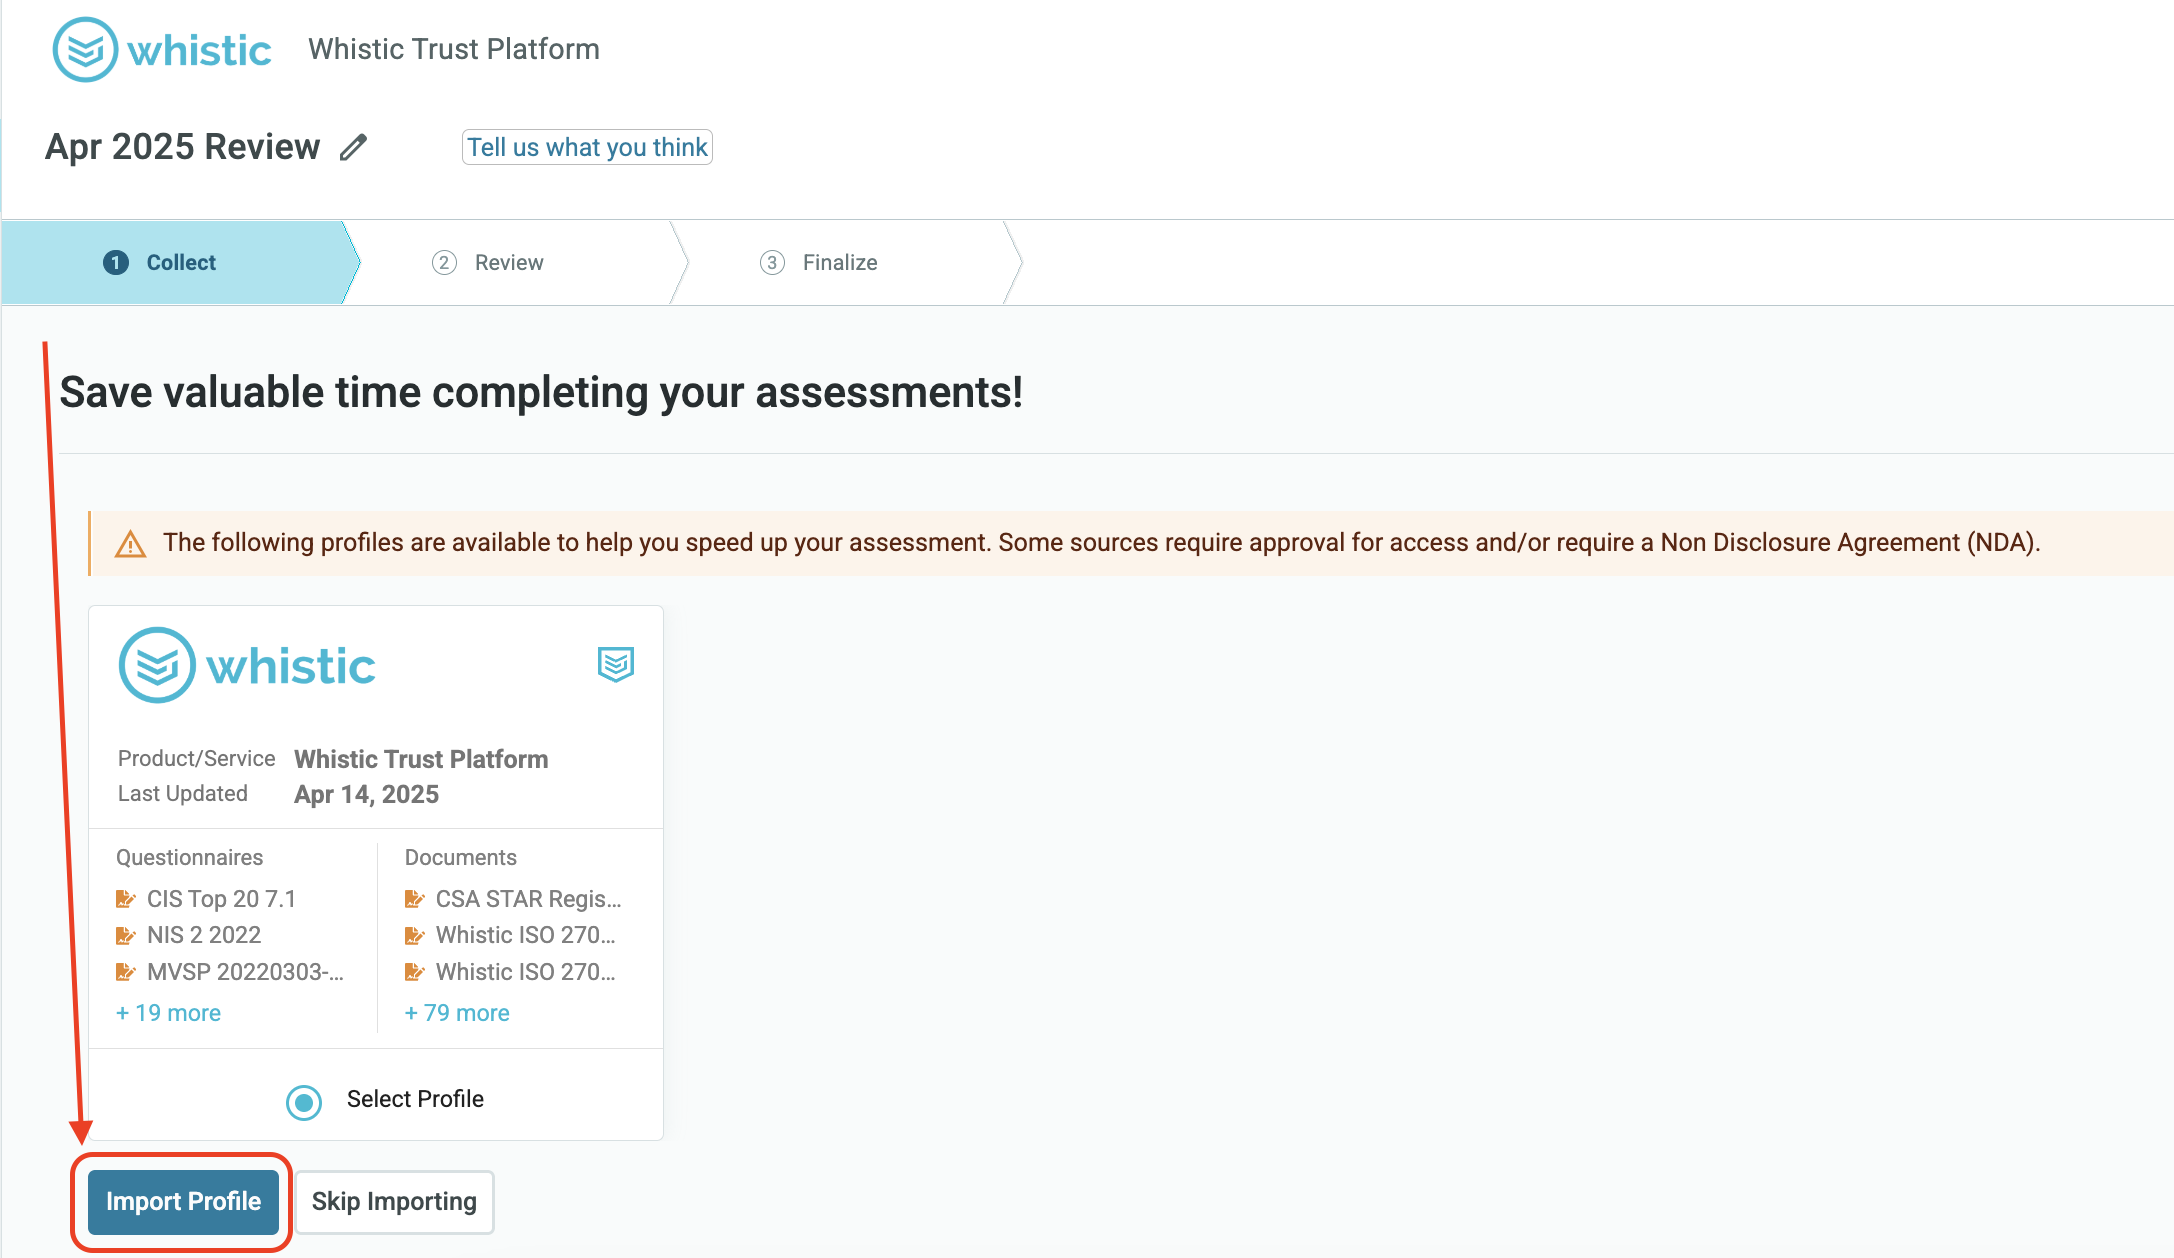Image resolution: width=2174 pixels, height=1258 pixels.
Task: Click the CSA STAR Regis... document
Action: (528, 899)
